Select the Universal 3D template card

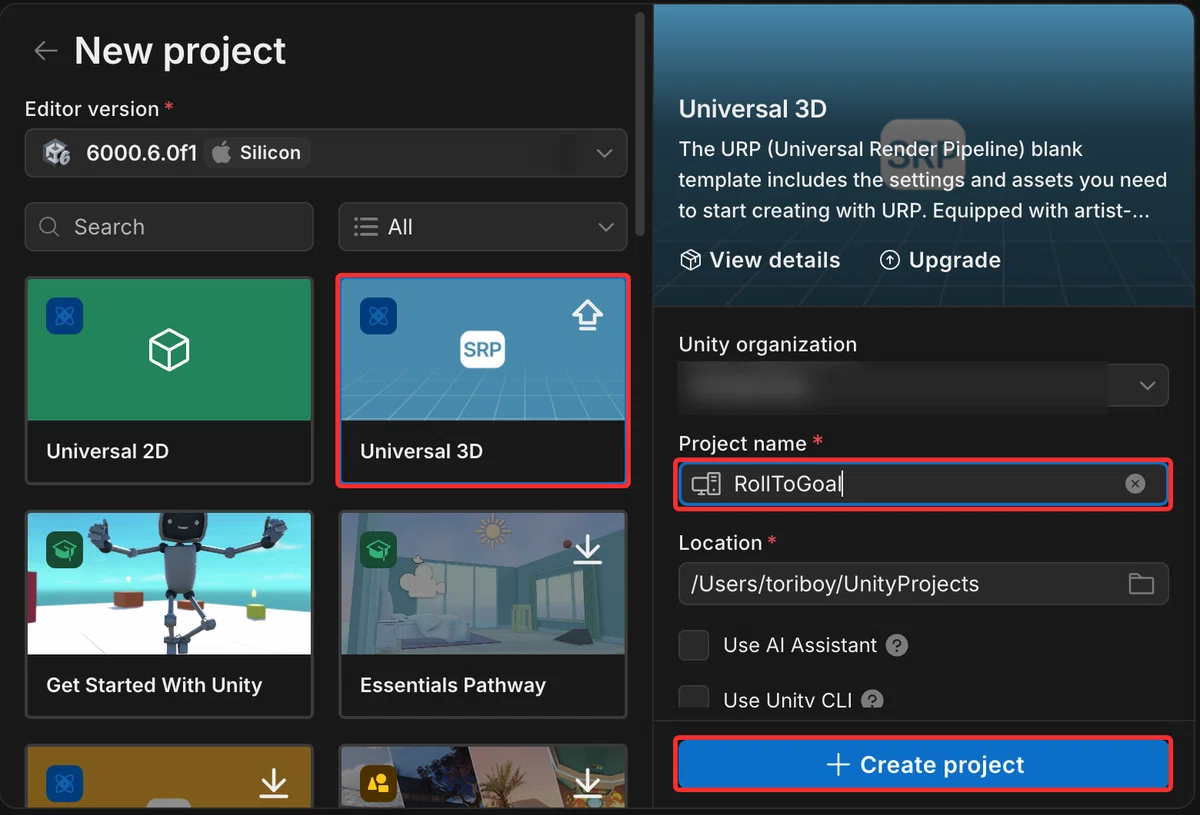point(483,381)
